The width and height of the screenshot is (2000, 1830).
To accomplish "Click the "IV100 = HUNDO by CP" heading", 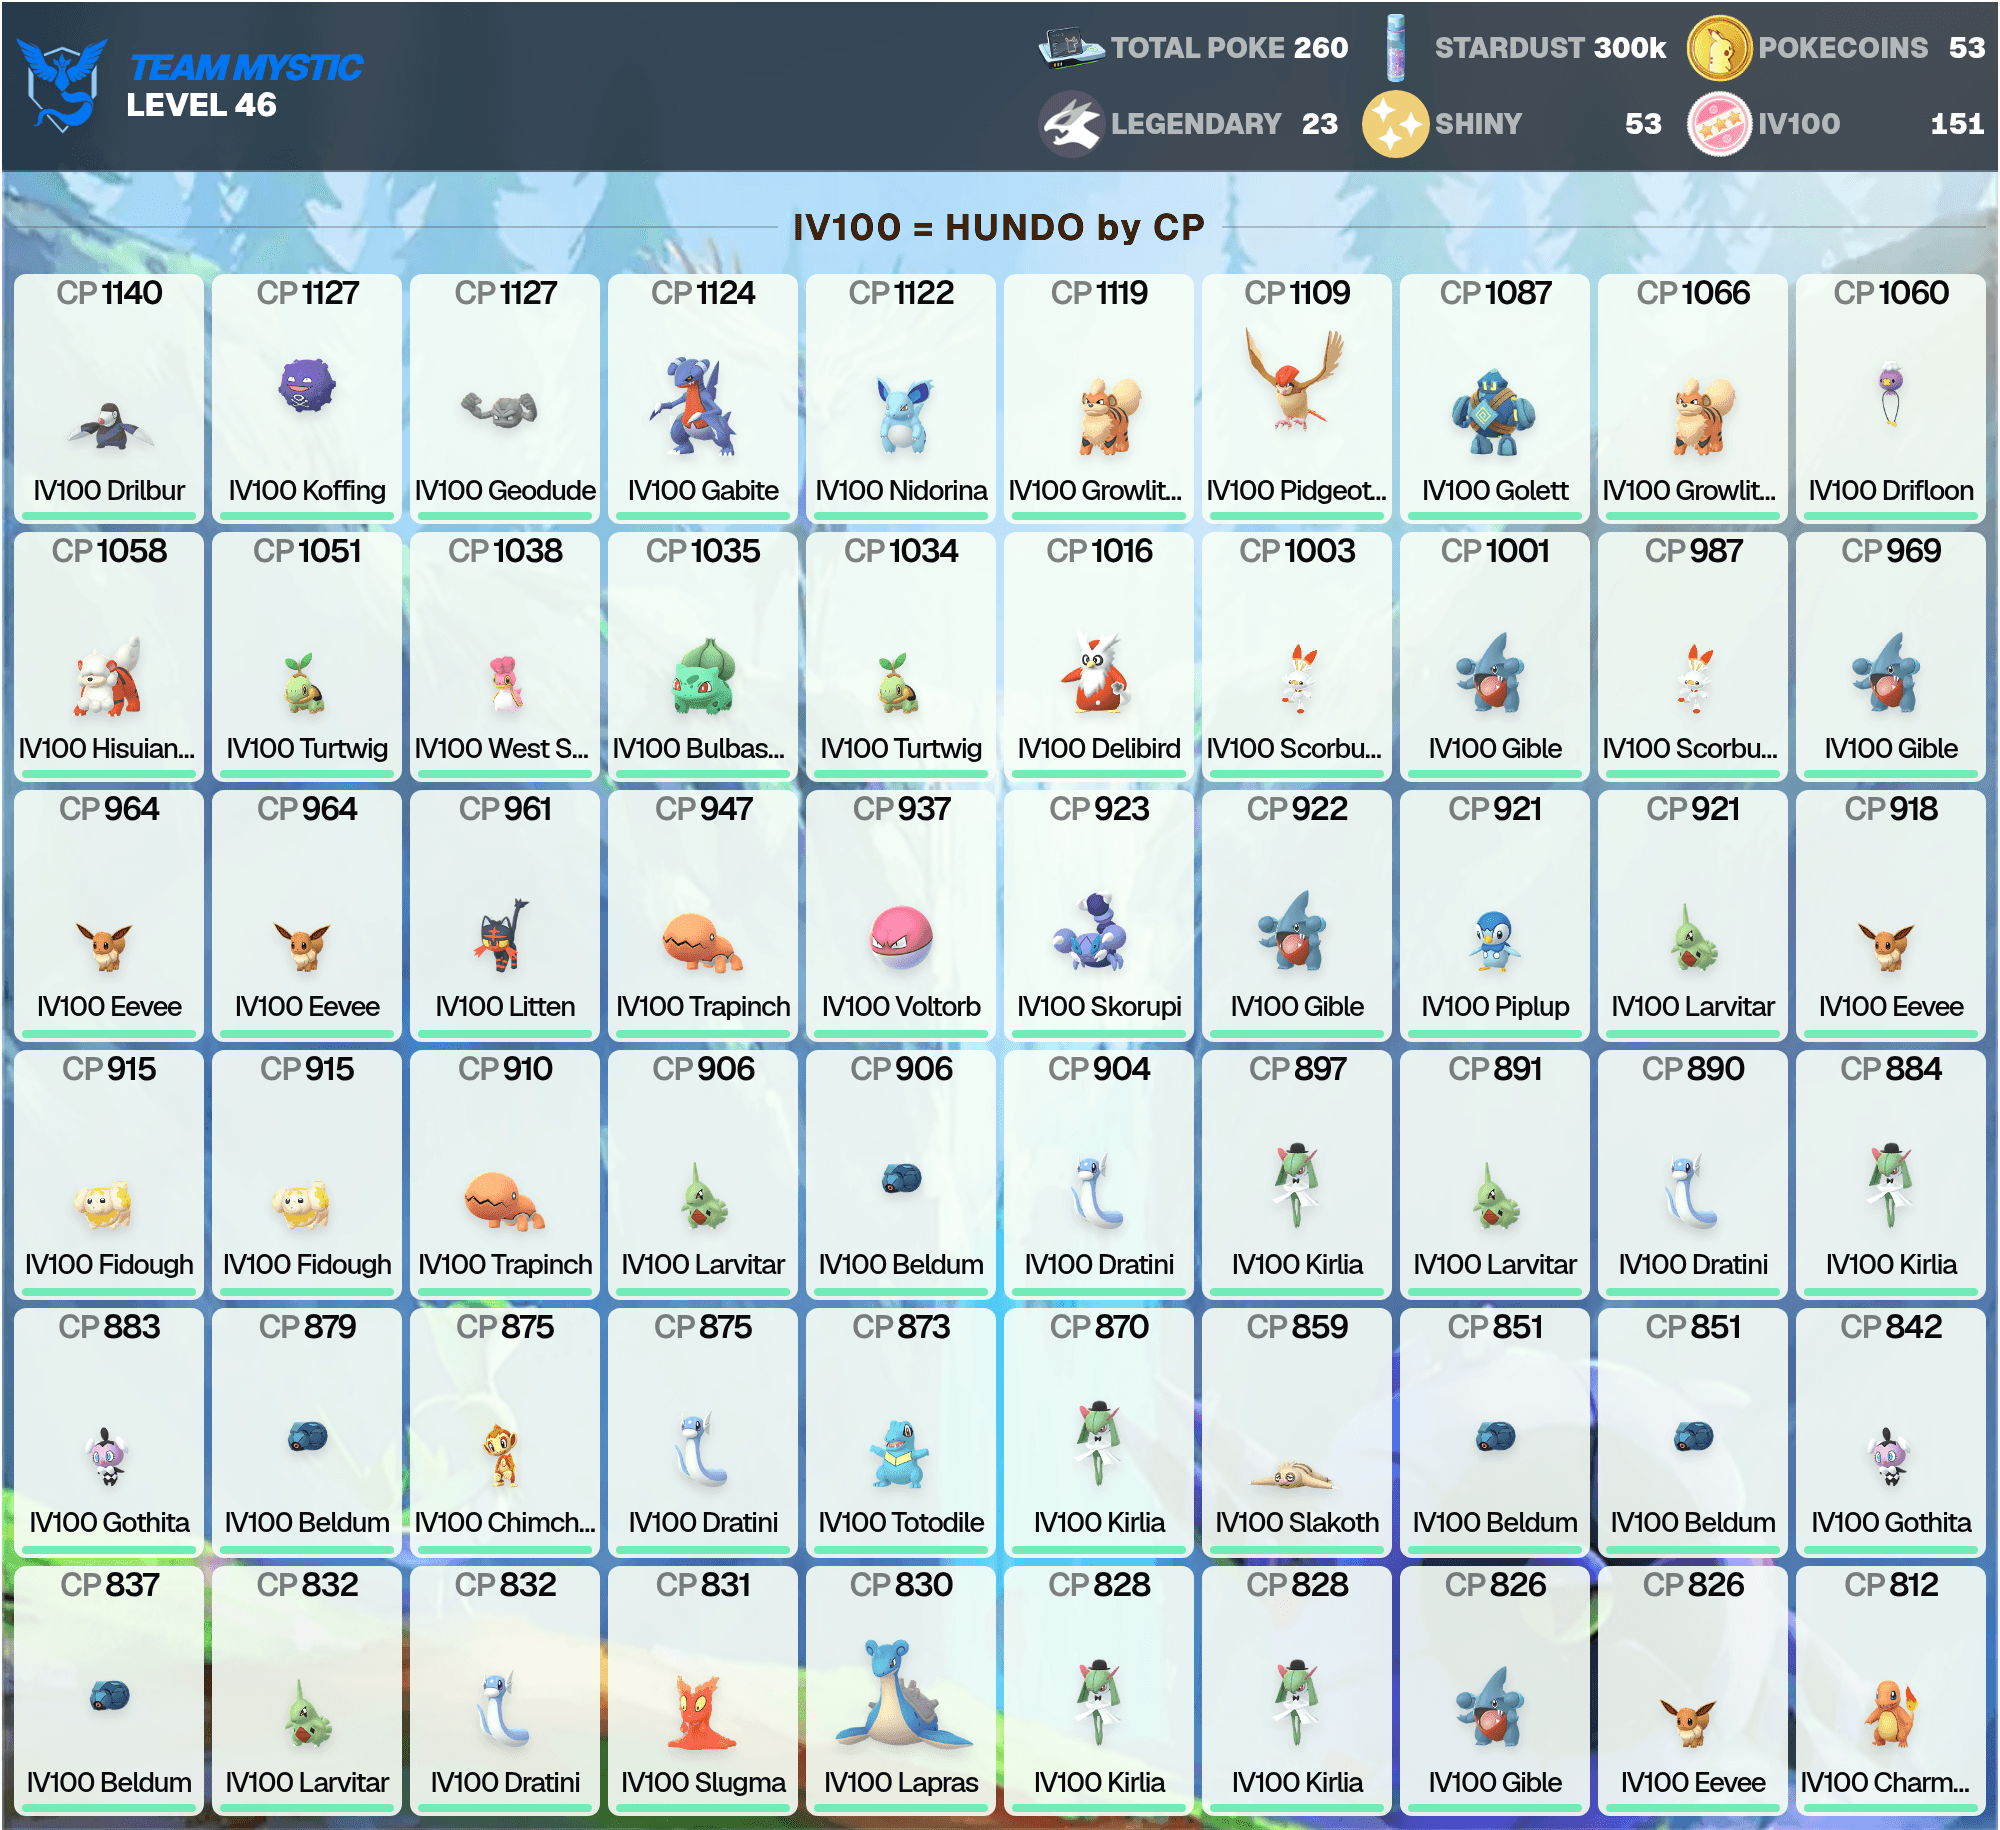I will coord(998,227).
